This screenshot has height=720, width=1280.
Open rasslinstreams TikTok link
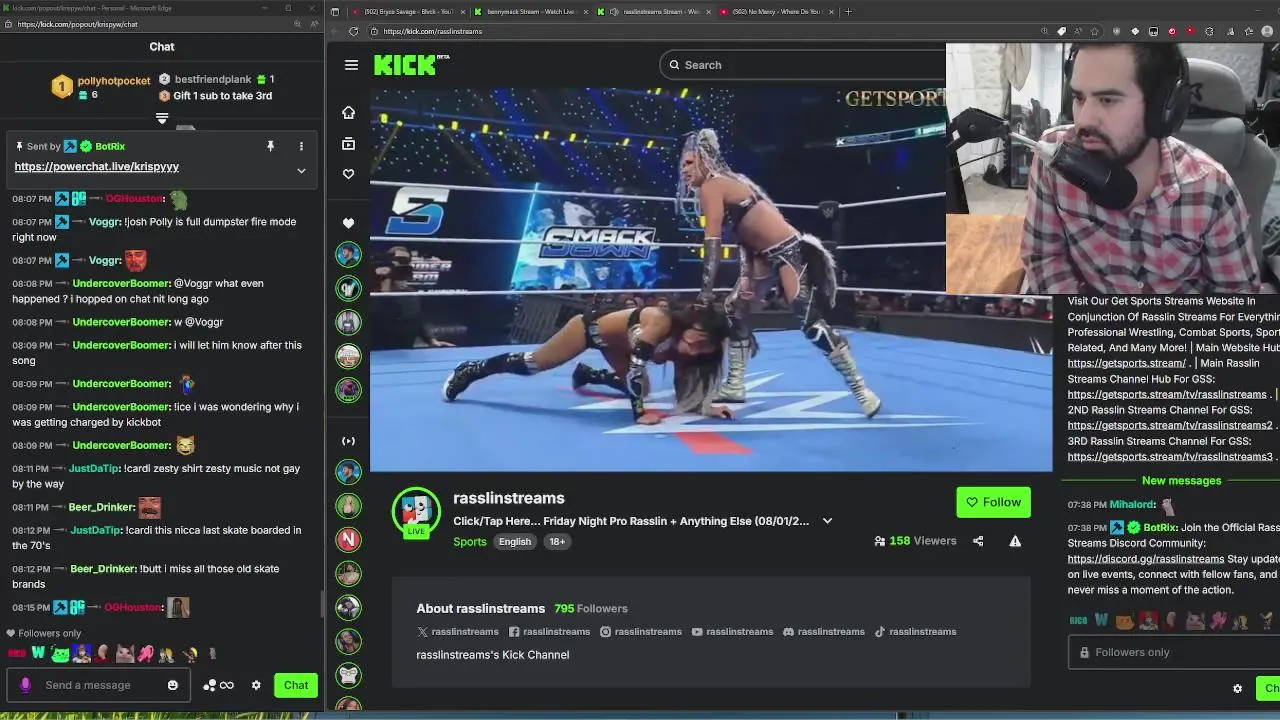[916, 632]
